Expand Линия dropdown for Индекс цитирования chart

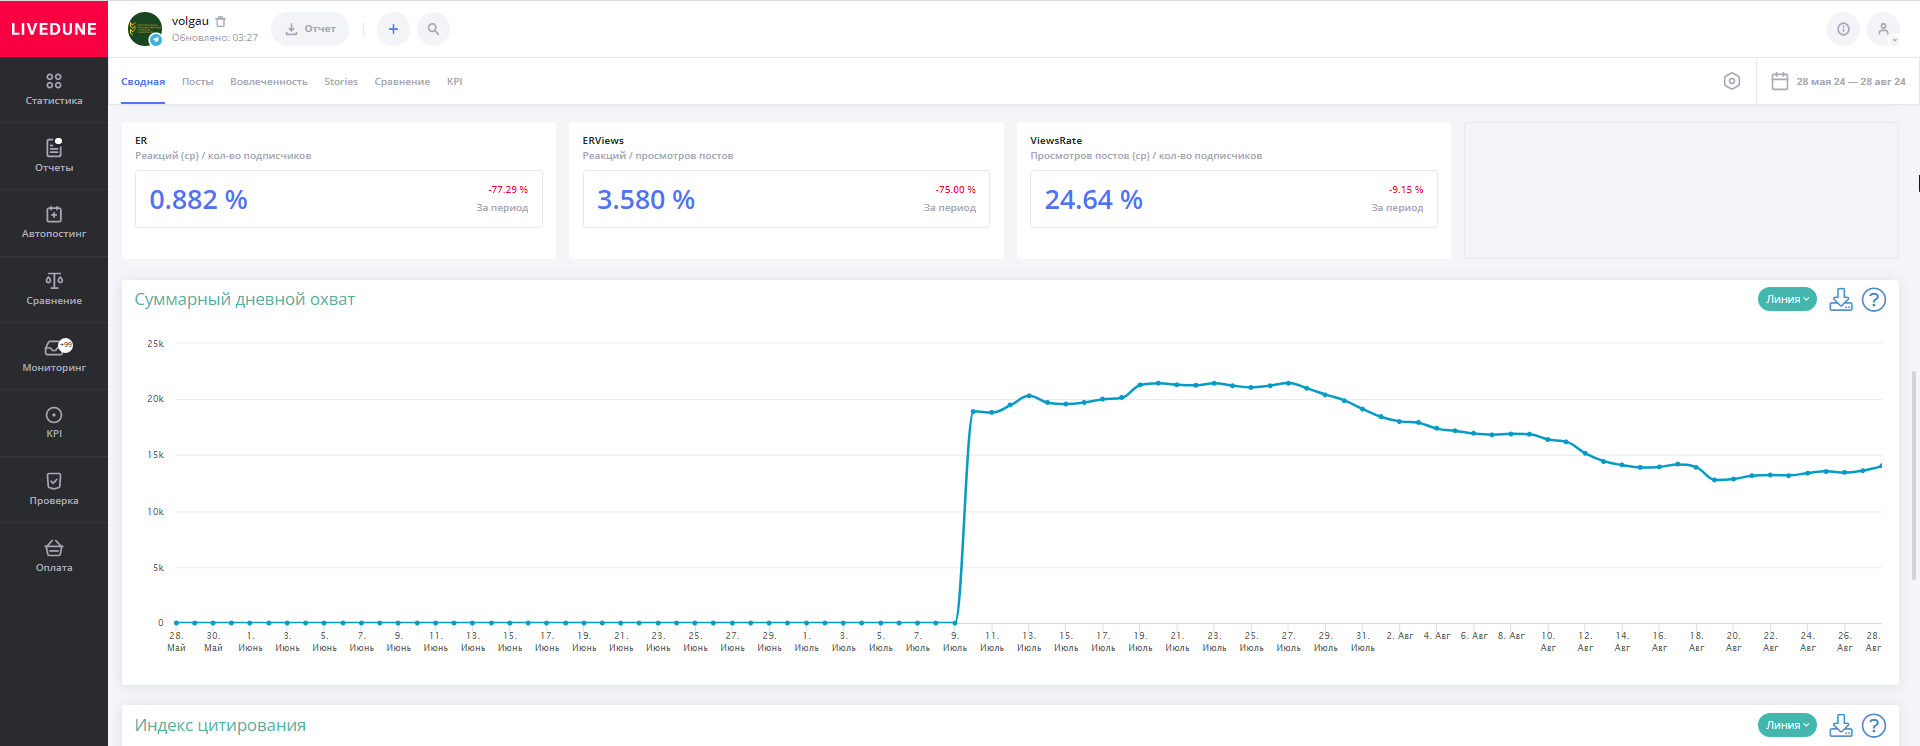pos(1787,726)
